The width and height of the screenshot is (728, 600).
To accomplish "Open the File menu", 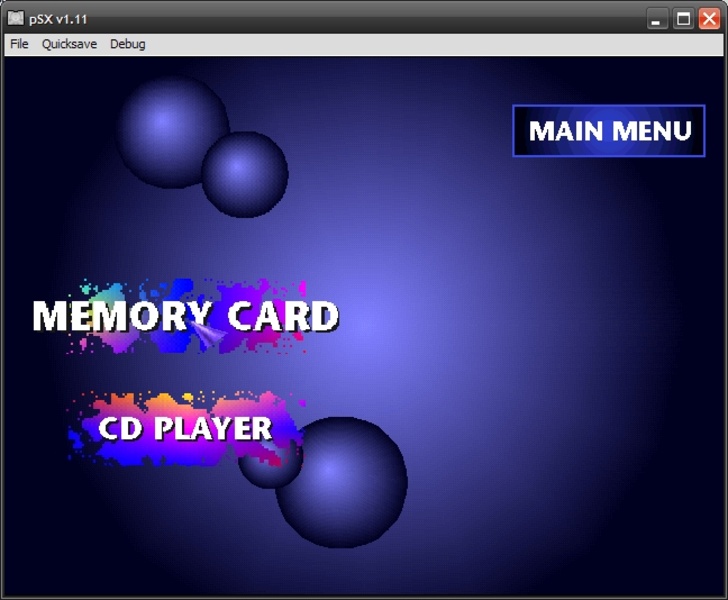I will click(x=19, y=44).
